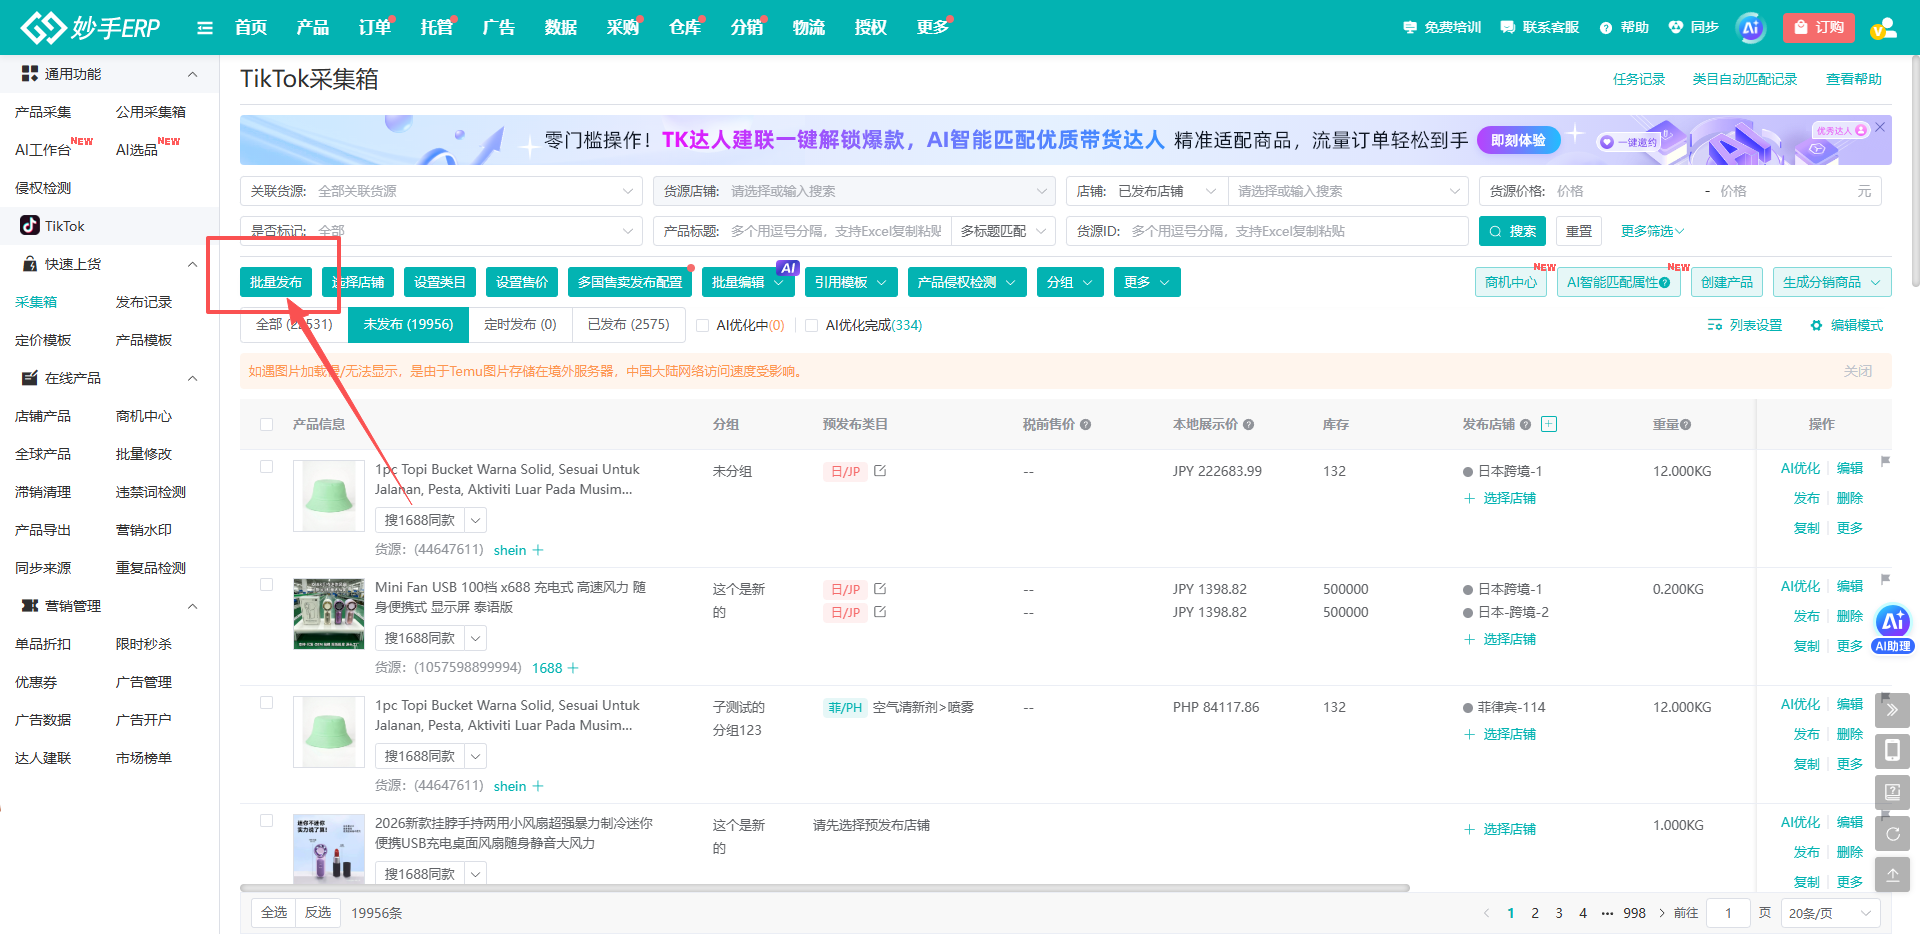This screenshot has height=934, width=1920.
Task: Click the hamburger menu icon beside the logo
Action: 205,28
